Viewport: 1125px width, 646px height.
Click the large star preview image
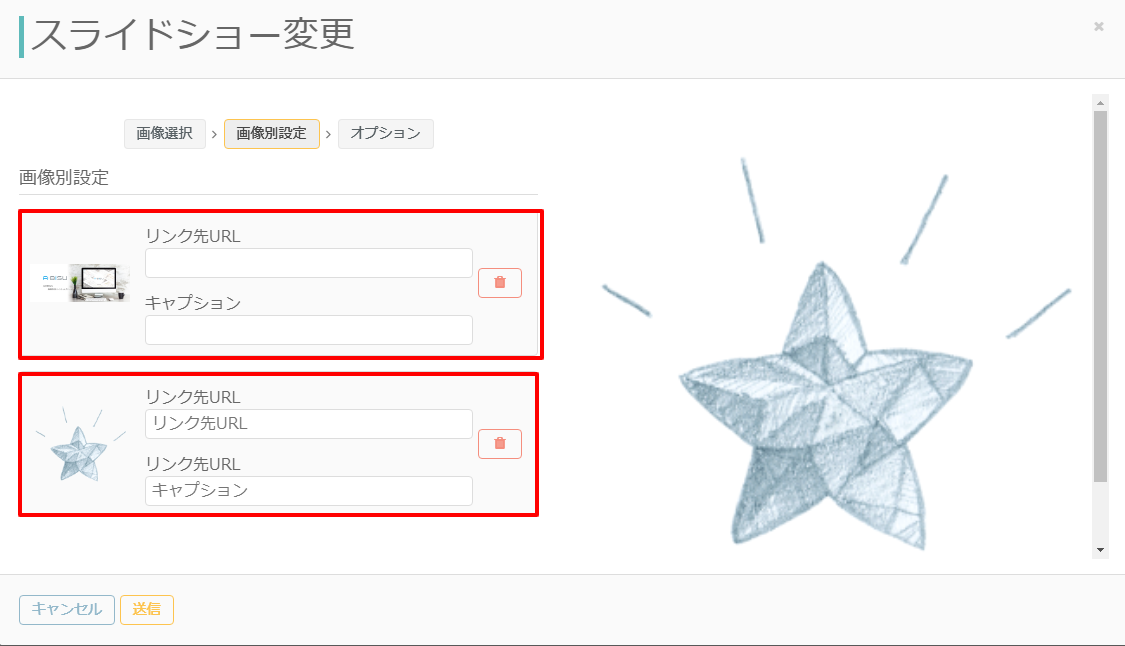point(836,354)
